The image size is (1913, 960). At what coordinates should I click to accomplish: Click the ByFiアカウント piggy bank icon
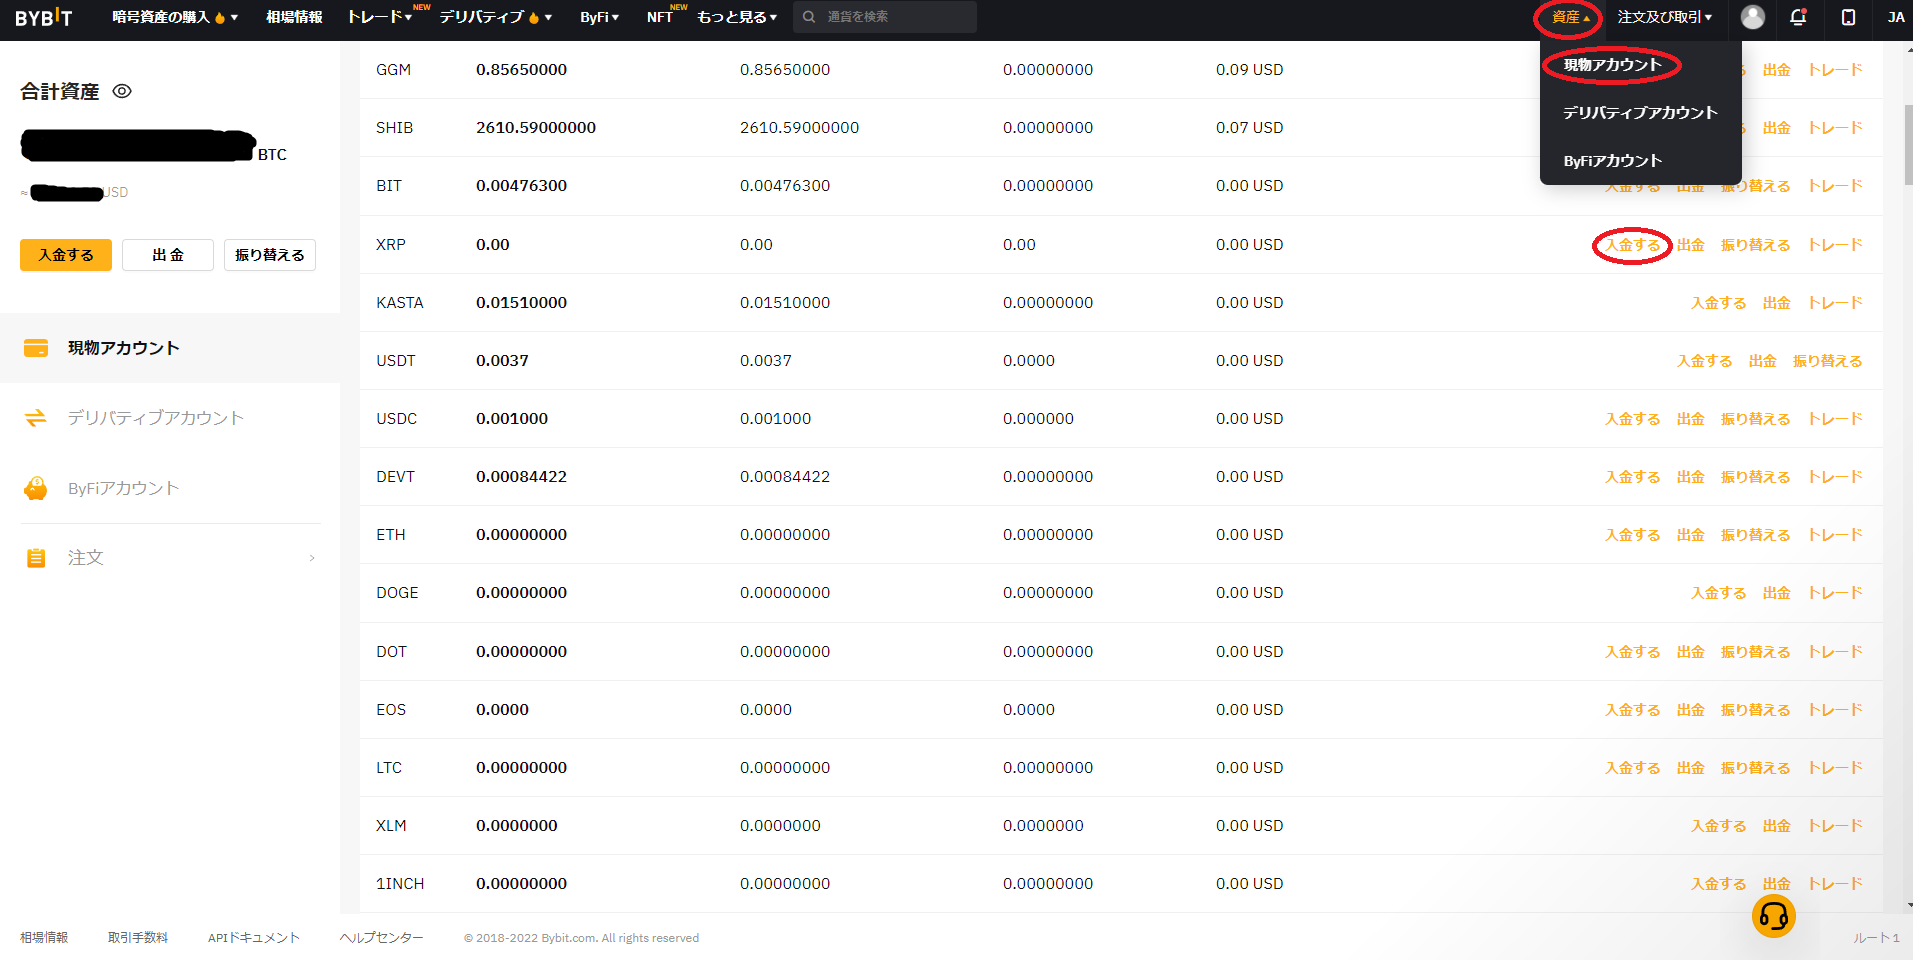36,488
